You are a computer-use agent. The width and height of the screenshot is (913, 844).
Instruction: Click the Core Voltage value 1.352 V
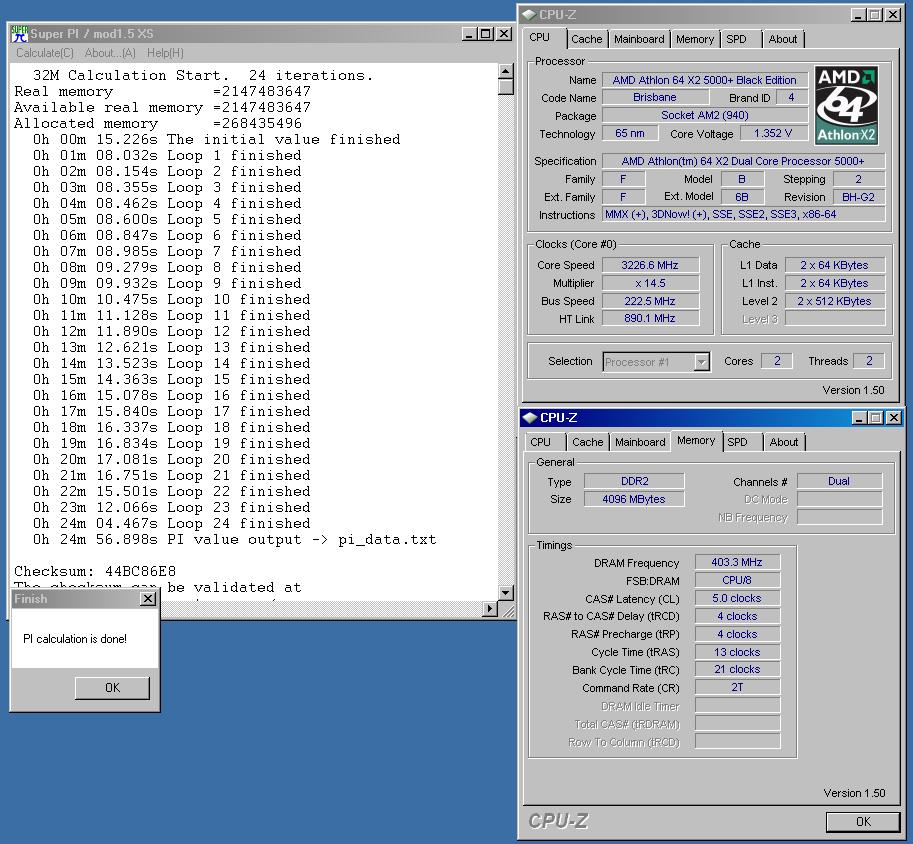pyautogui.click(x=773, y=133)
